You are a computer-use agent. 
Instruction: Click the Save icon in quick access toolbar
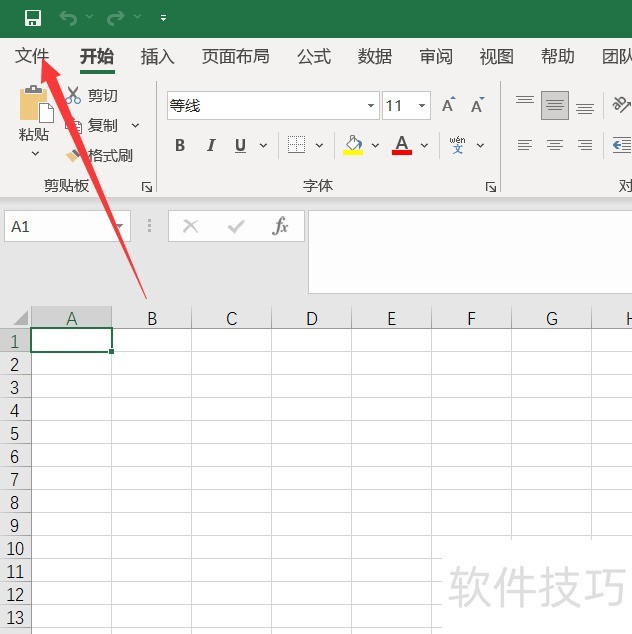pyautogui.click(x=33, y=18)
